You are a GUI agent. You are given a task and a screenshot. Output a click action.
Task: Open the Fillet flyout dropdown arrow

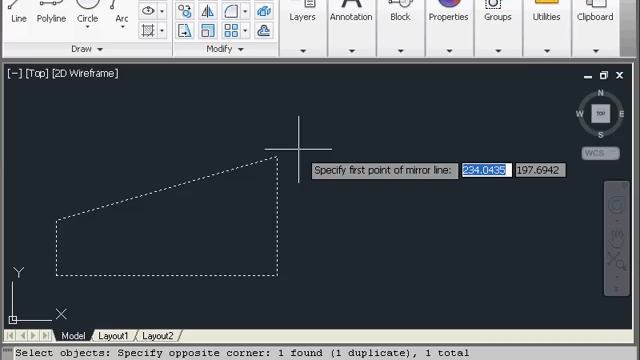tap(245, 11)
